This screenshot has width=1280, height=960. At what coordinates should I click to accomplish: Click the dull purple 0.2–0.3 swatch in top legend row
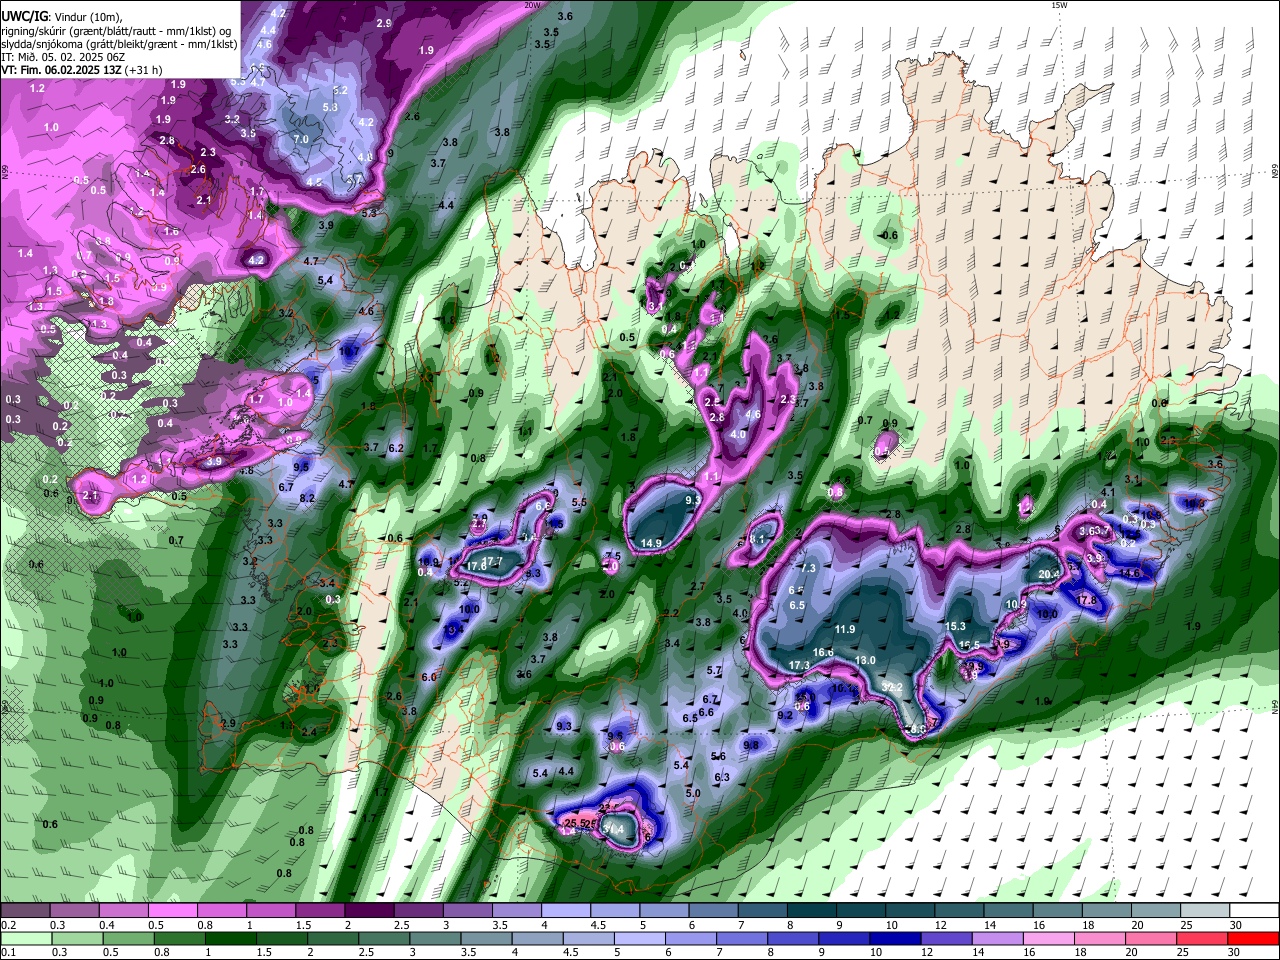(x=25, y=910)
